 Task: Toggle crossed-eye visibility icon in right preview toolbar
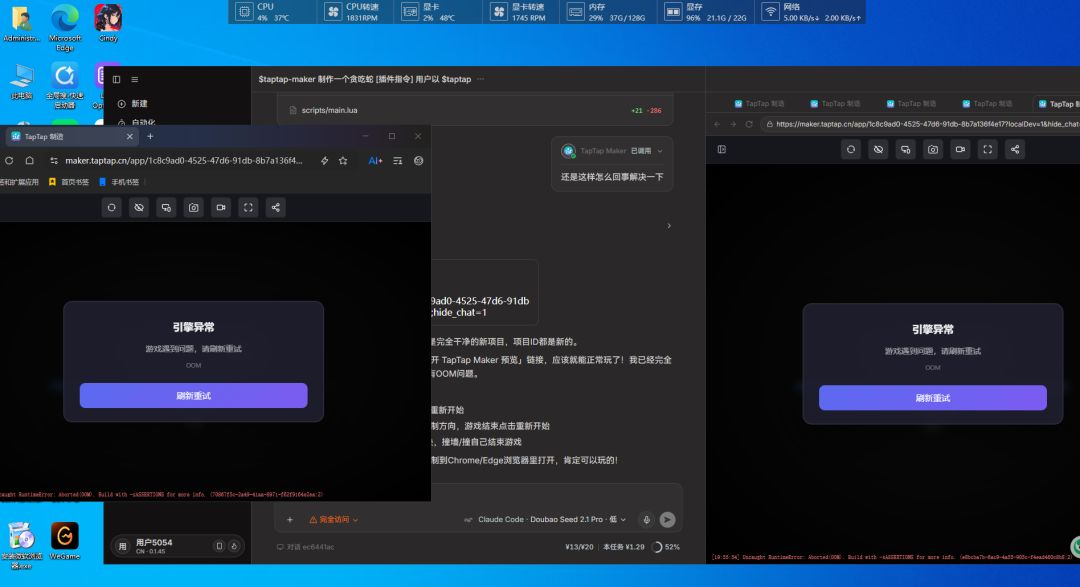pos(878,150)
